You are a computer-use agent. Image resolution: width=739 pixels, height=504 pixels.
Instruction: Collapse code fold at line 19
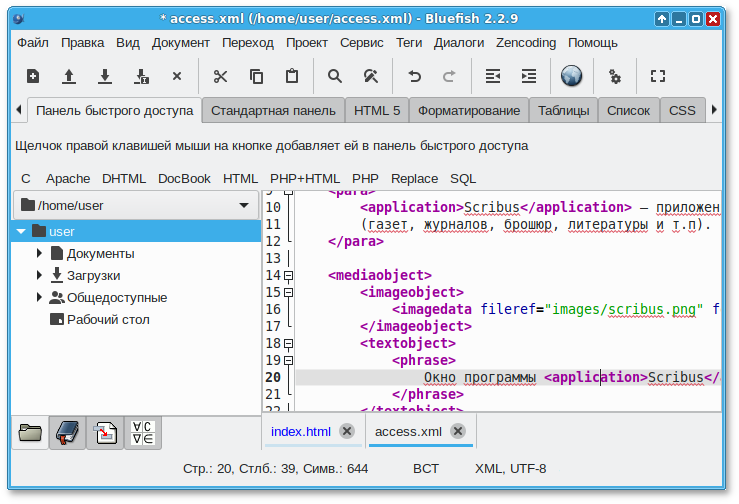(x=288, y=360)
